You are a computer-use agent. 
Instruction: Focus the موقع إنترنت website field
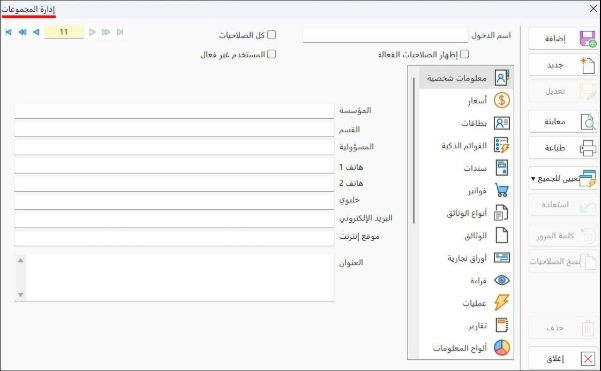pos(174,238)
